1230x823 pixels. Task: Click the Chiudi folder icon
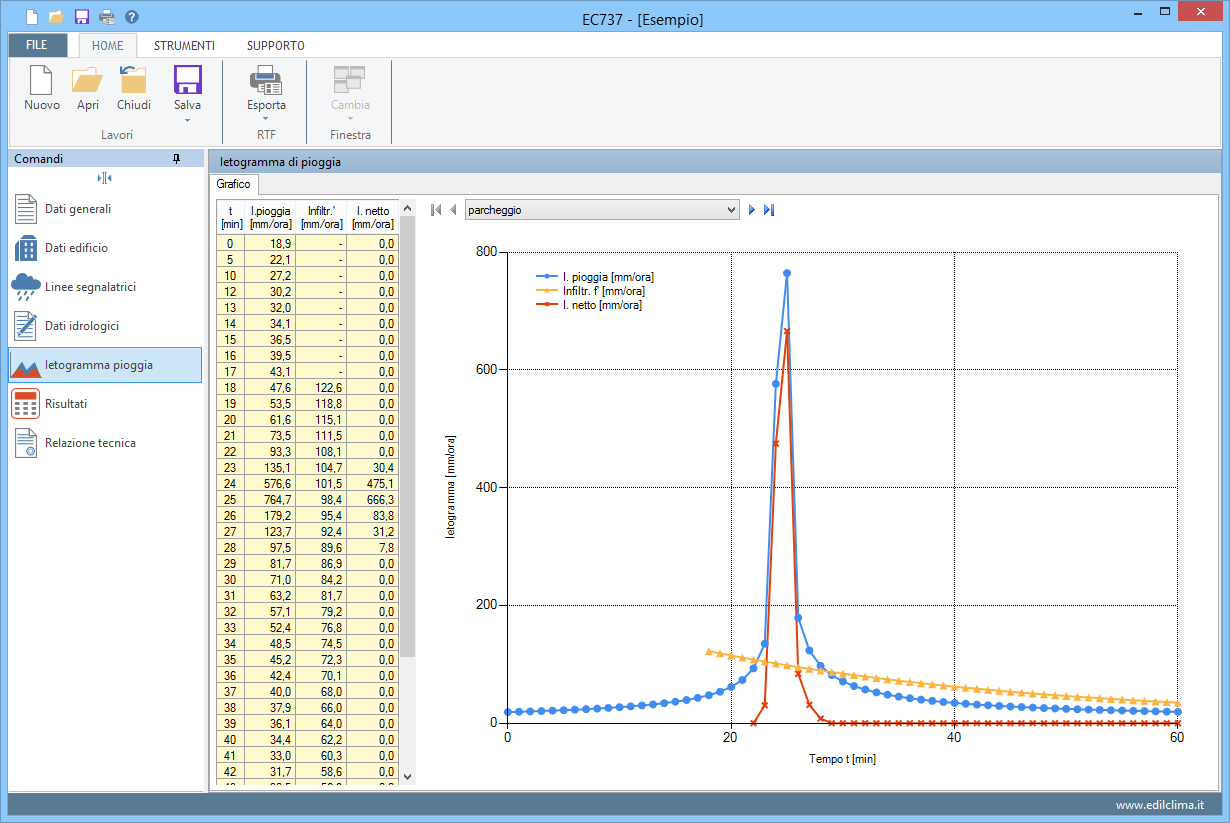[133, 80]
